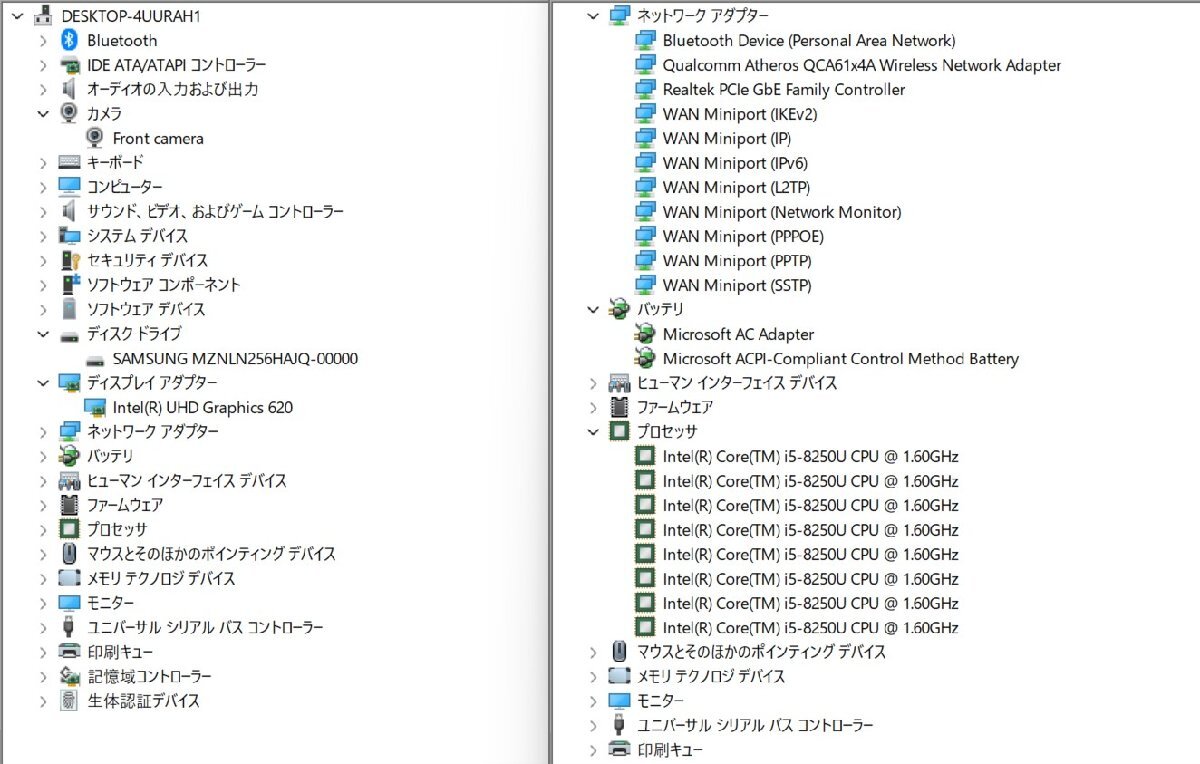Expand right pane モニター arrow

click(x=594, y=701)
